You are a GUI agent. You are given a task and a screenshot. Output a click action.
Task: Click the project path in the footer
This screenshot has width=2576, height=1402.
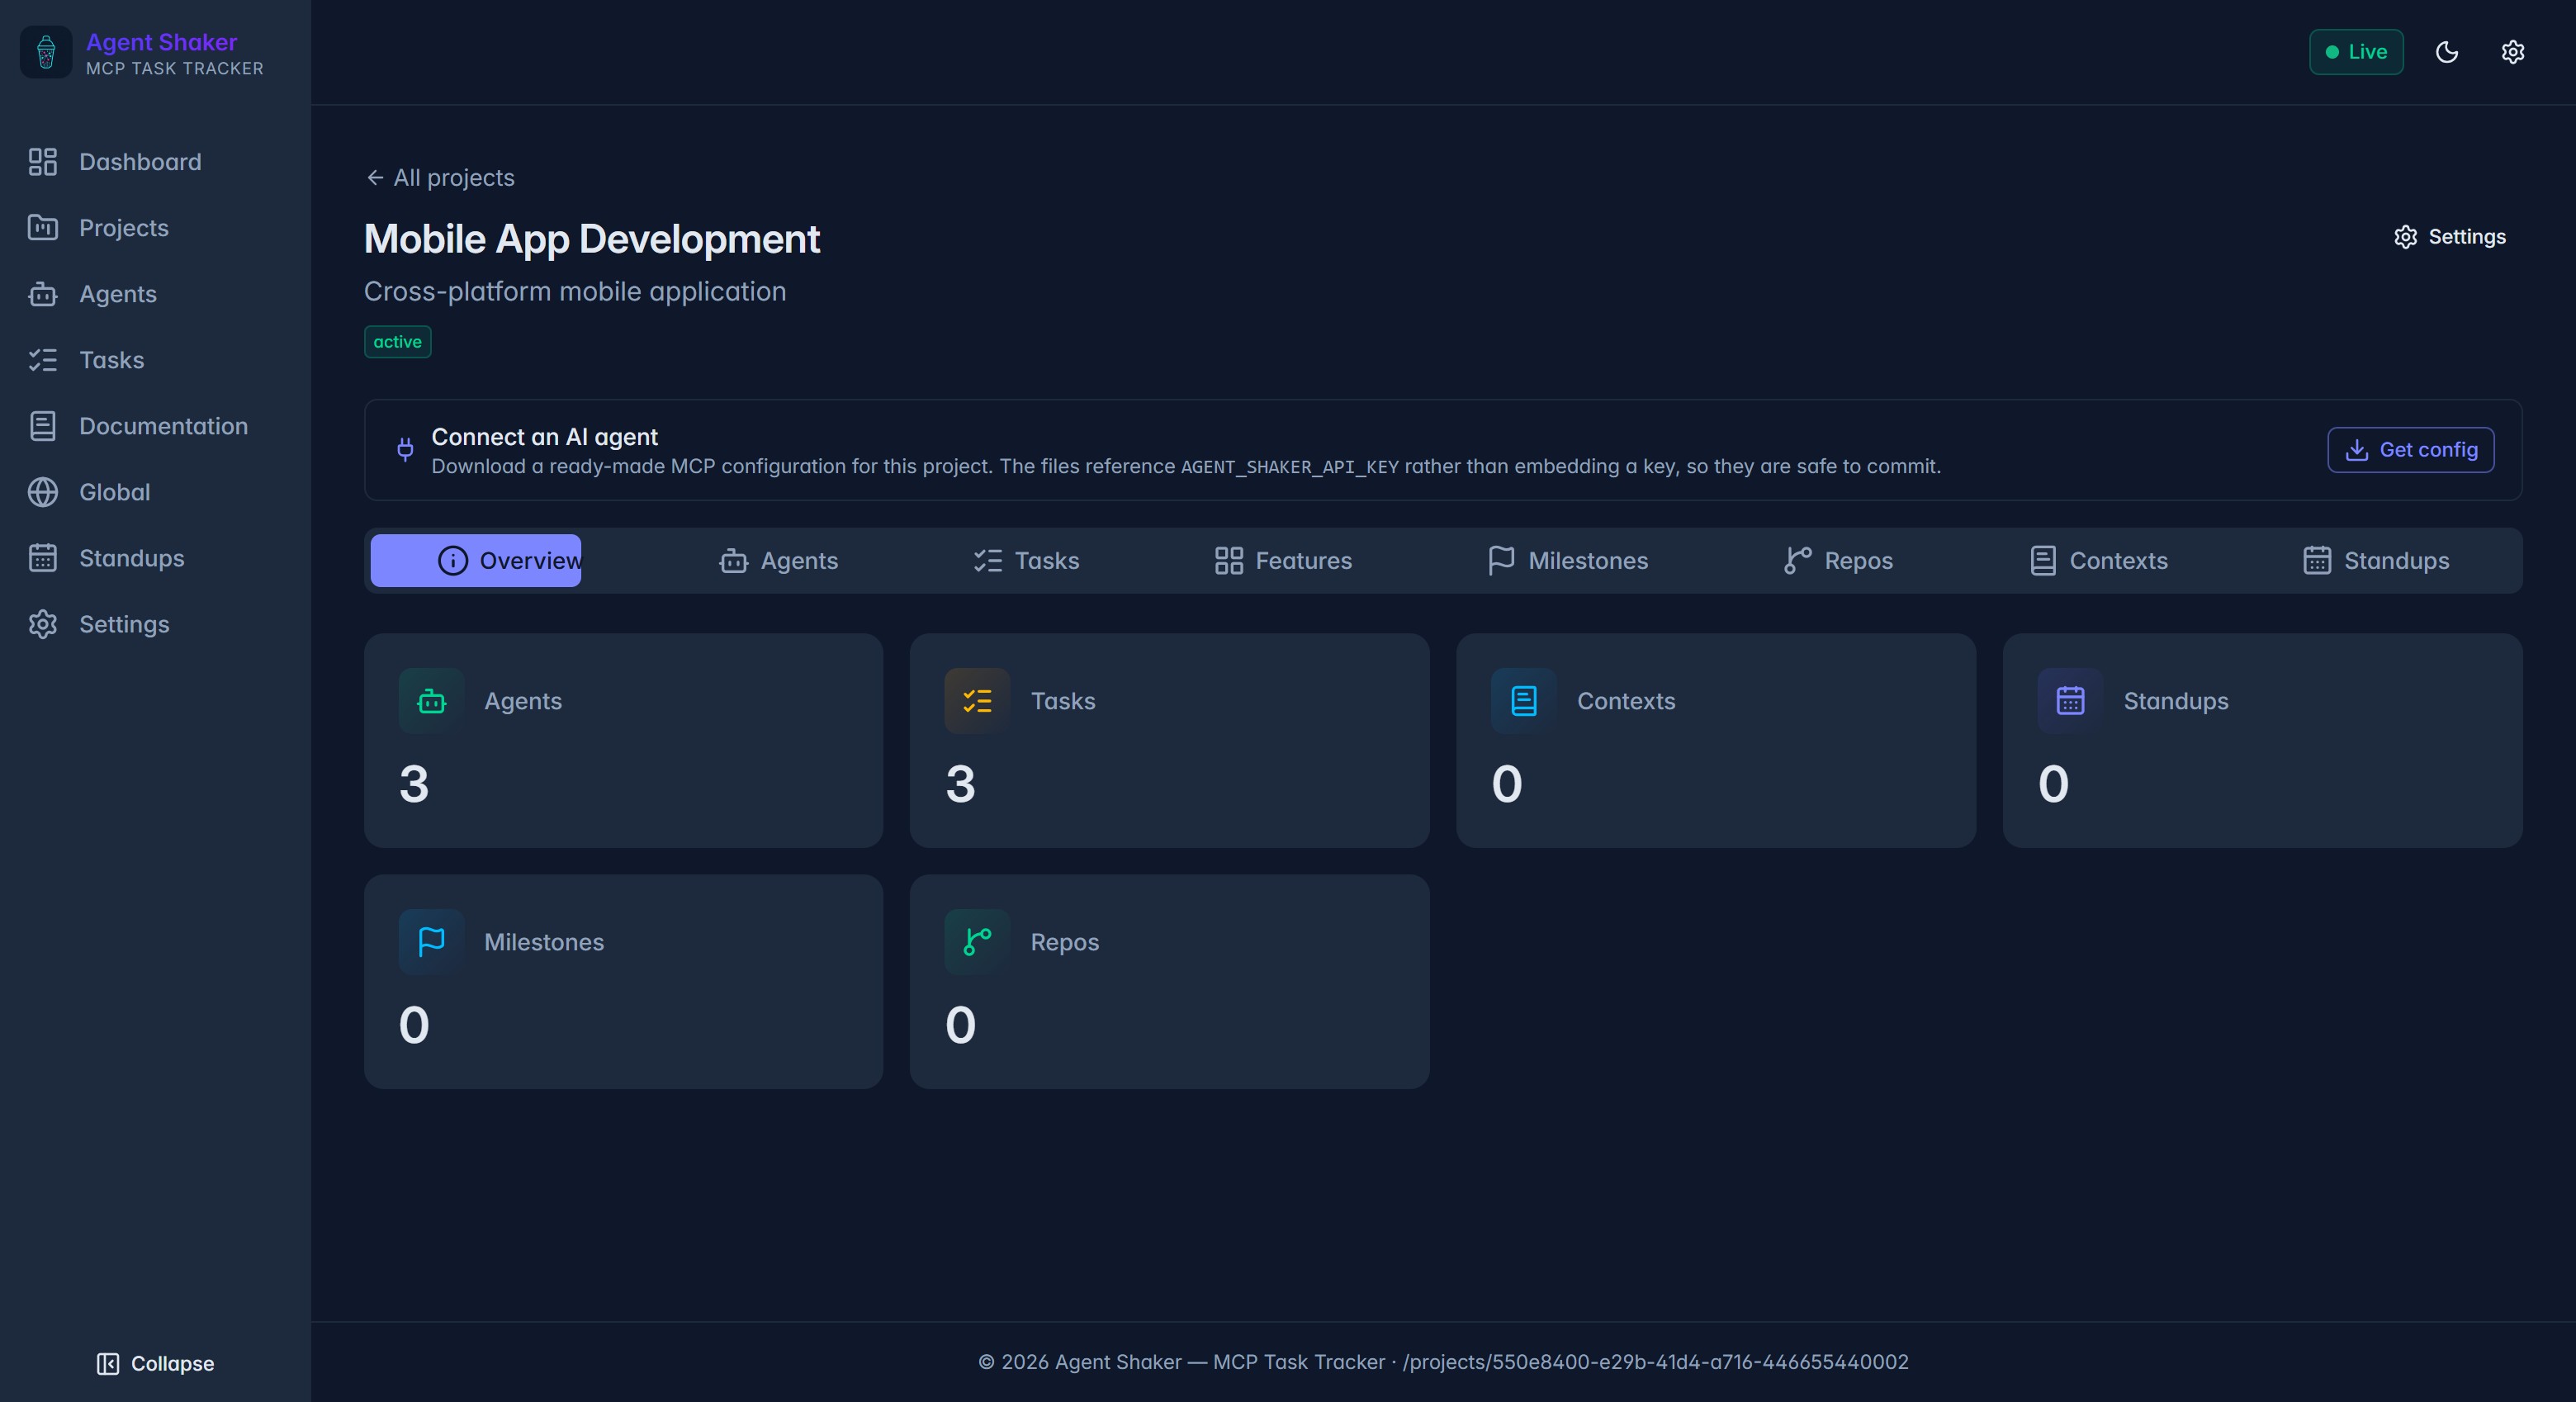(x=1655, y=1362)
